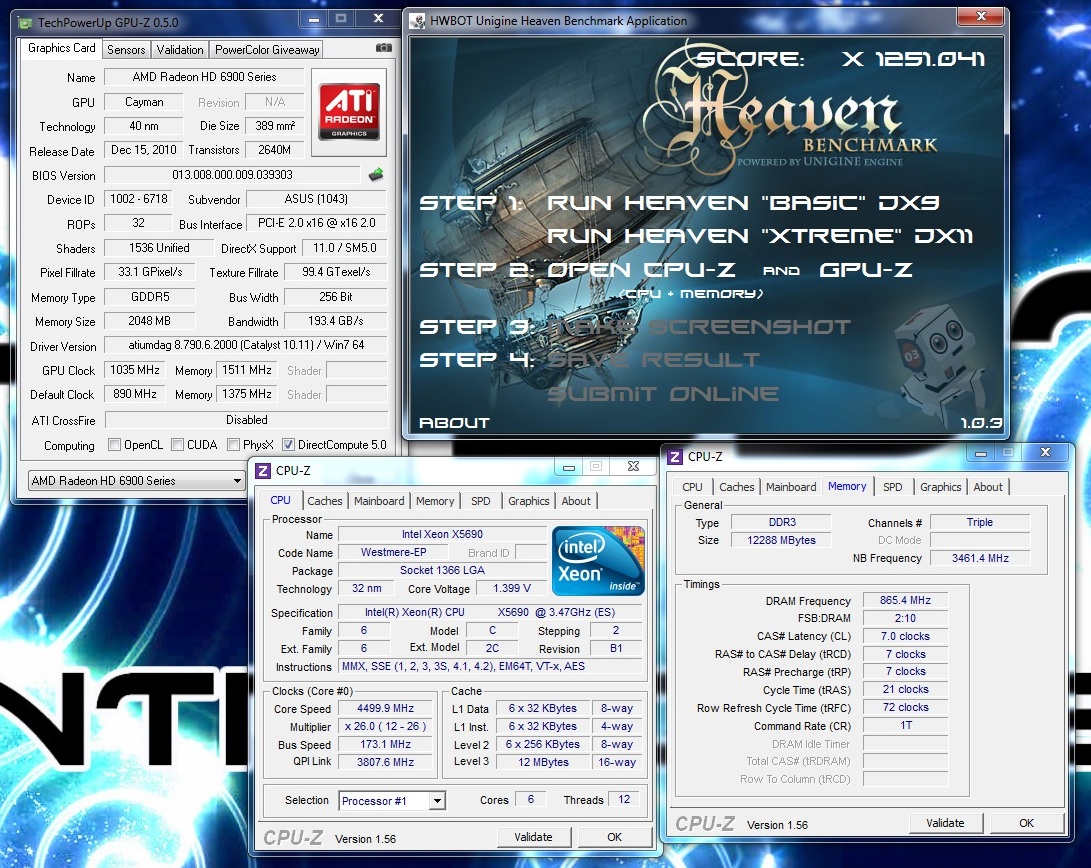Click the BIOS Version value field
Viewport: 1091px width, 868px height.
point(232,175)
